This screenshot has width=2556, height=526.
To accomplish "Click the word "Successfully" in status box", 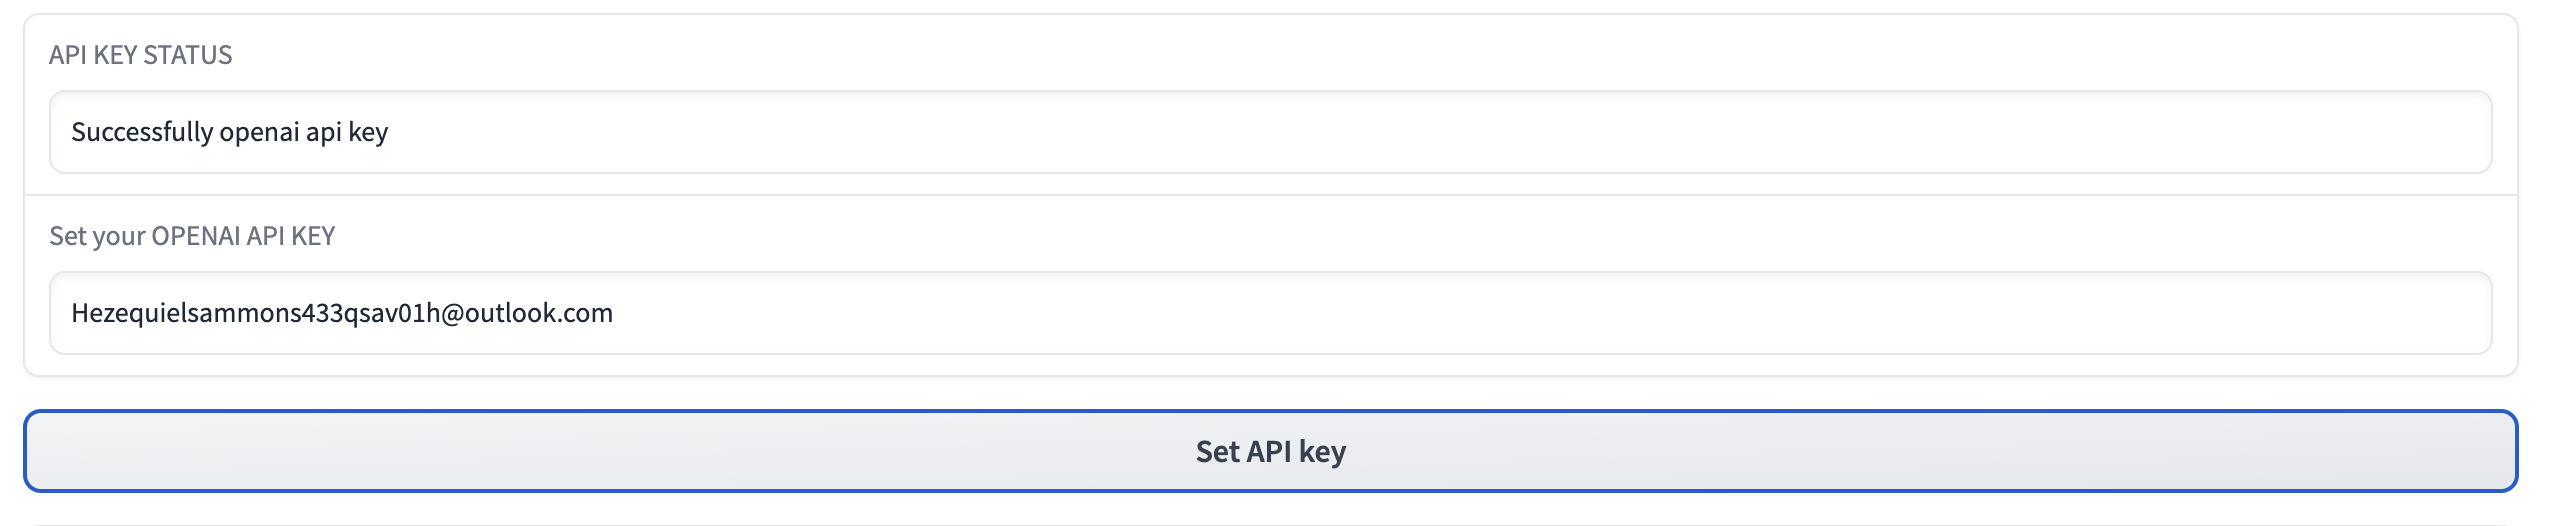I will [x=142, y=132].
